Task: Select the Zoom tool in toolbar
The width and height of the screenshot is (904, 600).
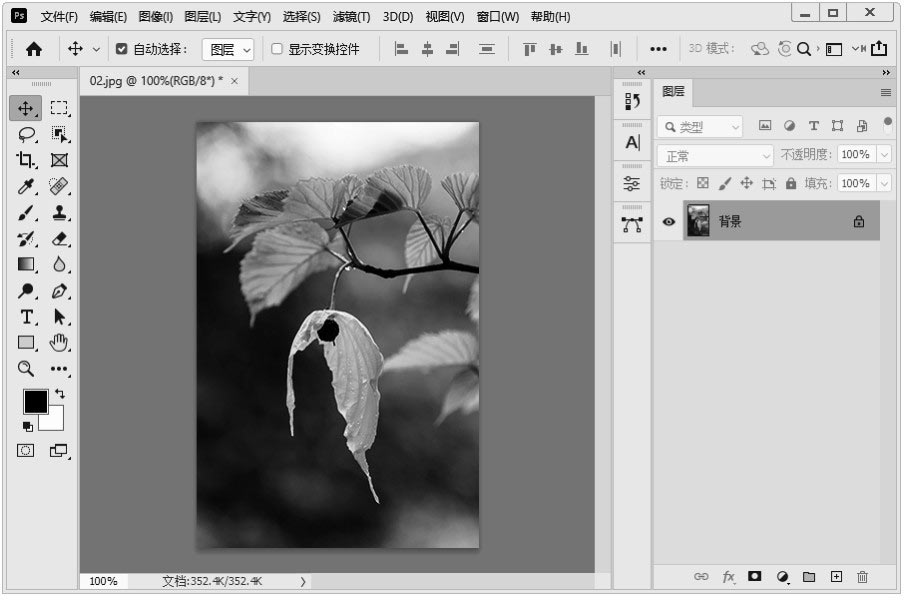Action: tap(26, 369)
